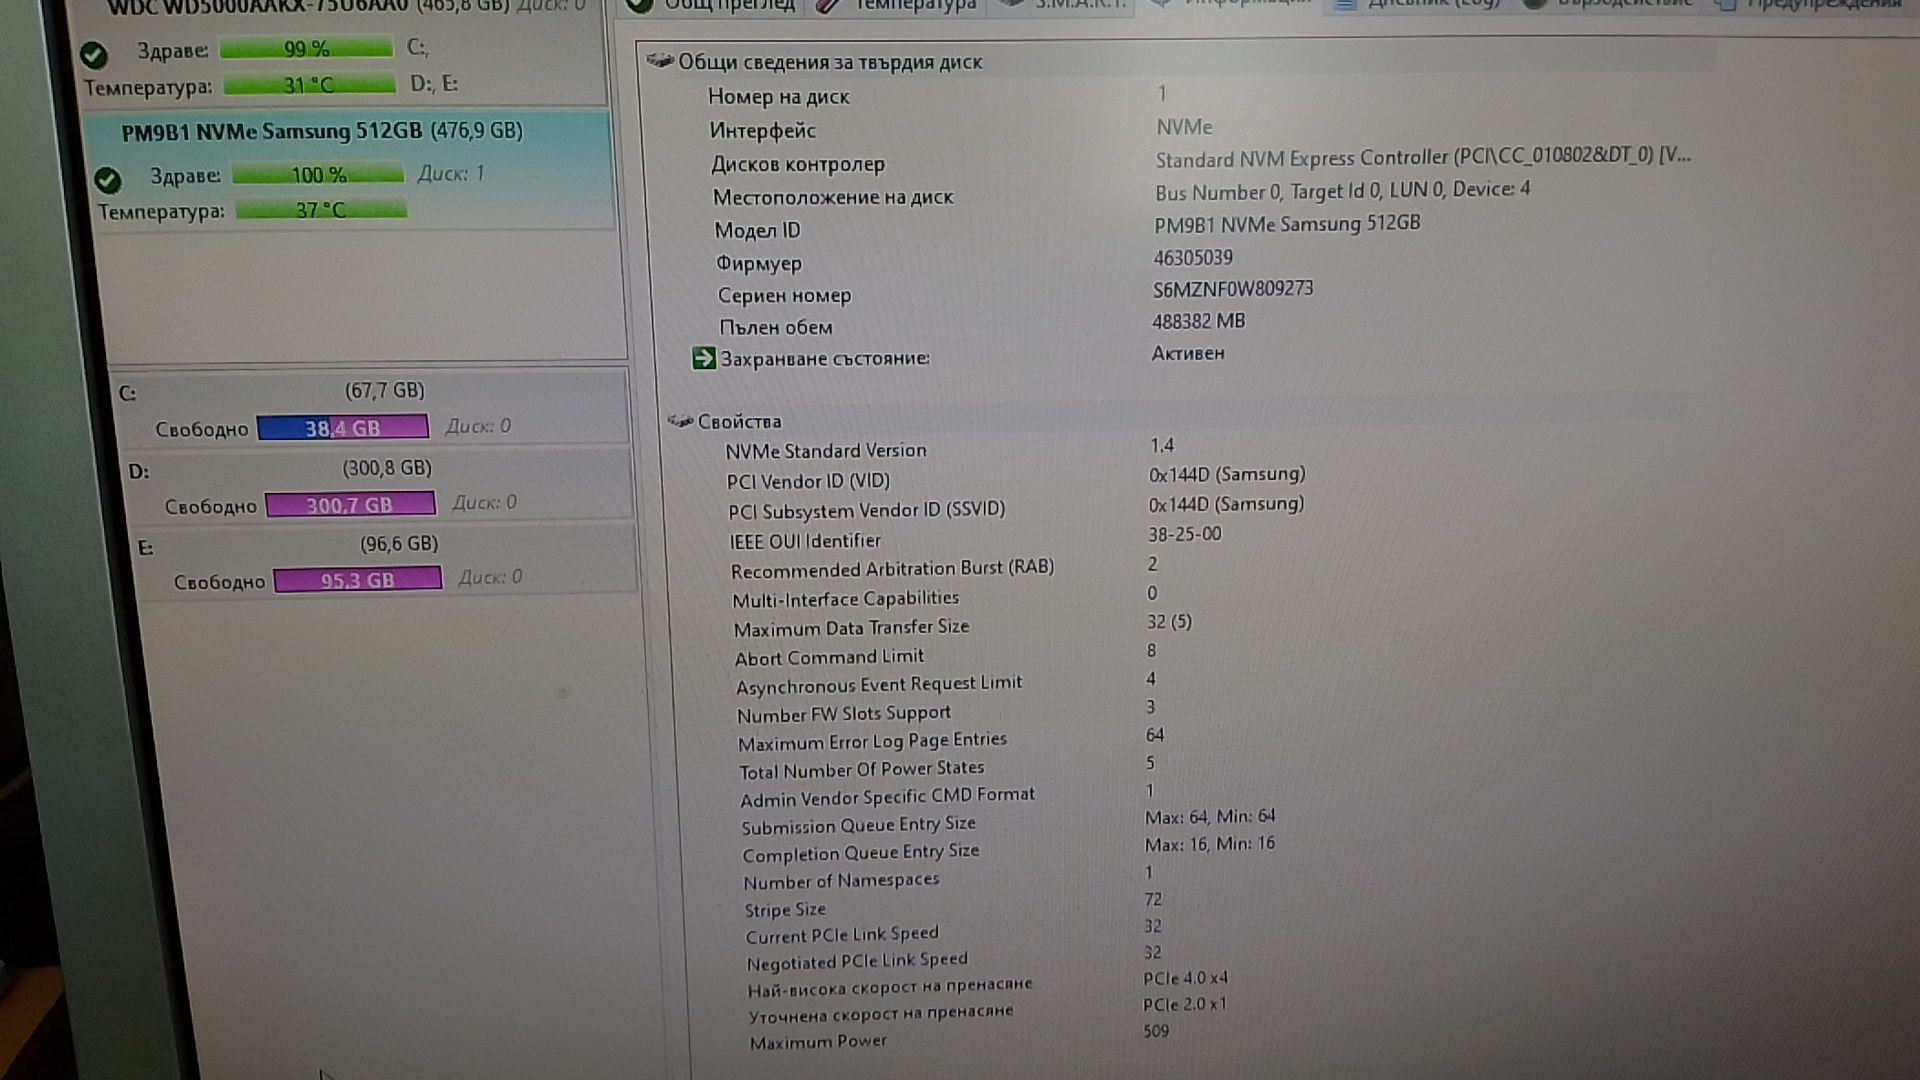Click the Stripe Size row label
The height and width of the screenshot is (1080, 1920).
click(785, 909)
